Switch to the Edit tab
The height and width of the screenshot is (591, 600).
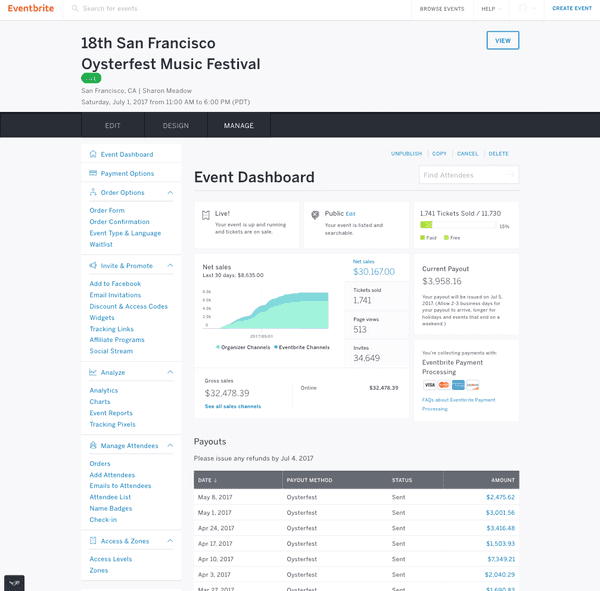113,125
